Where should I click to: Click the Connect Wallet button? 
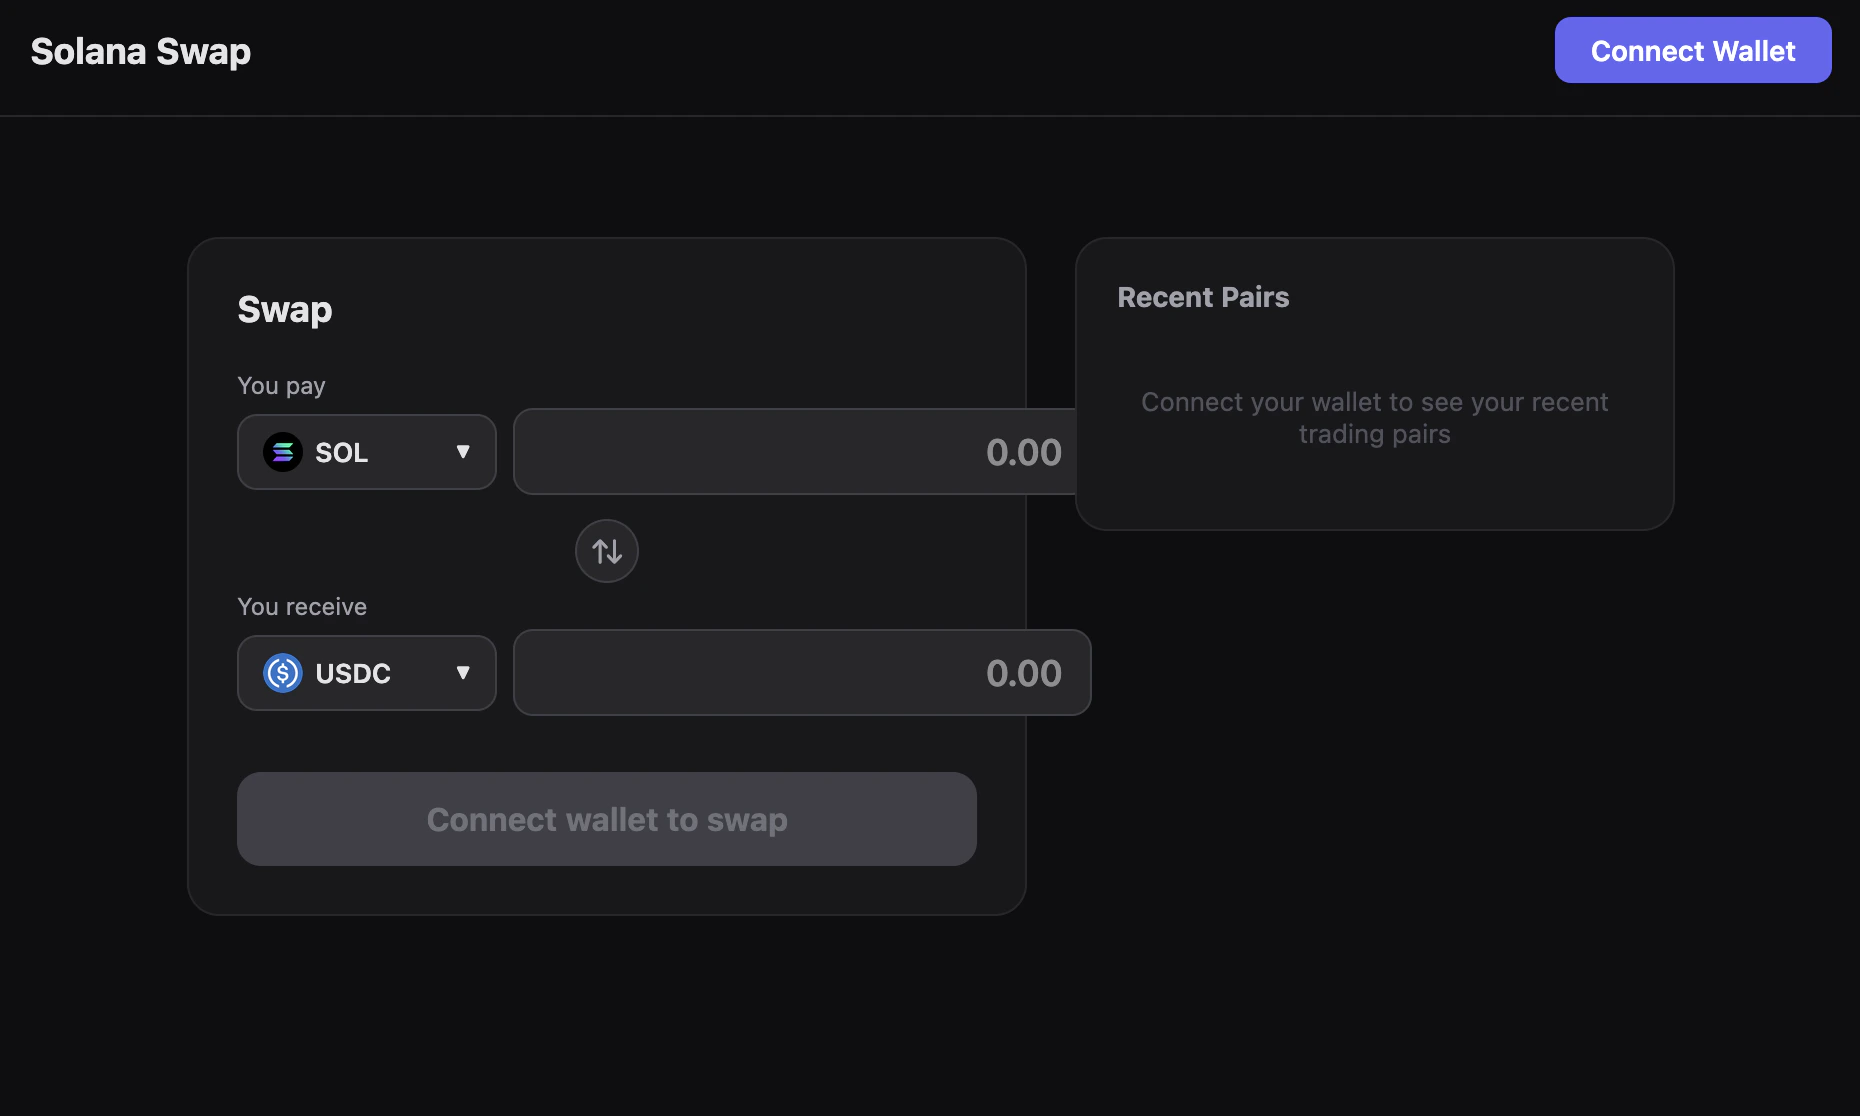tap(1692, 50)
